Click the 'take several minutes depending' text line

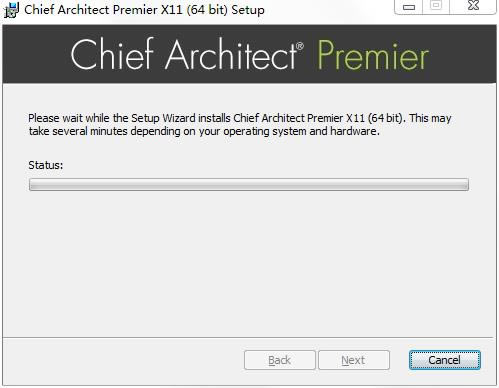[204, 131]
